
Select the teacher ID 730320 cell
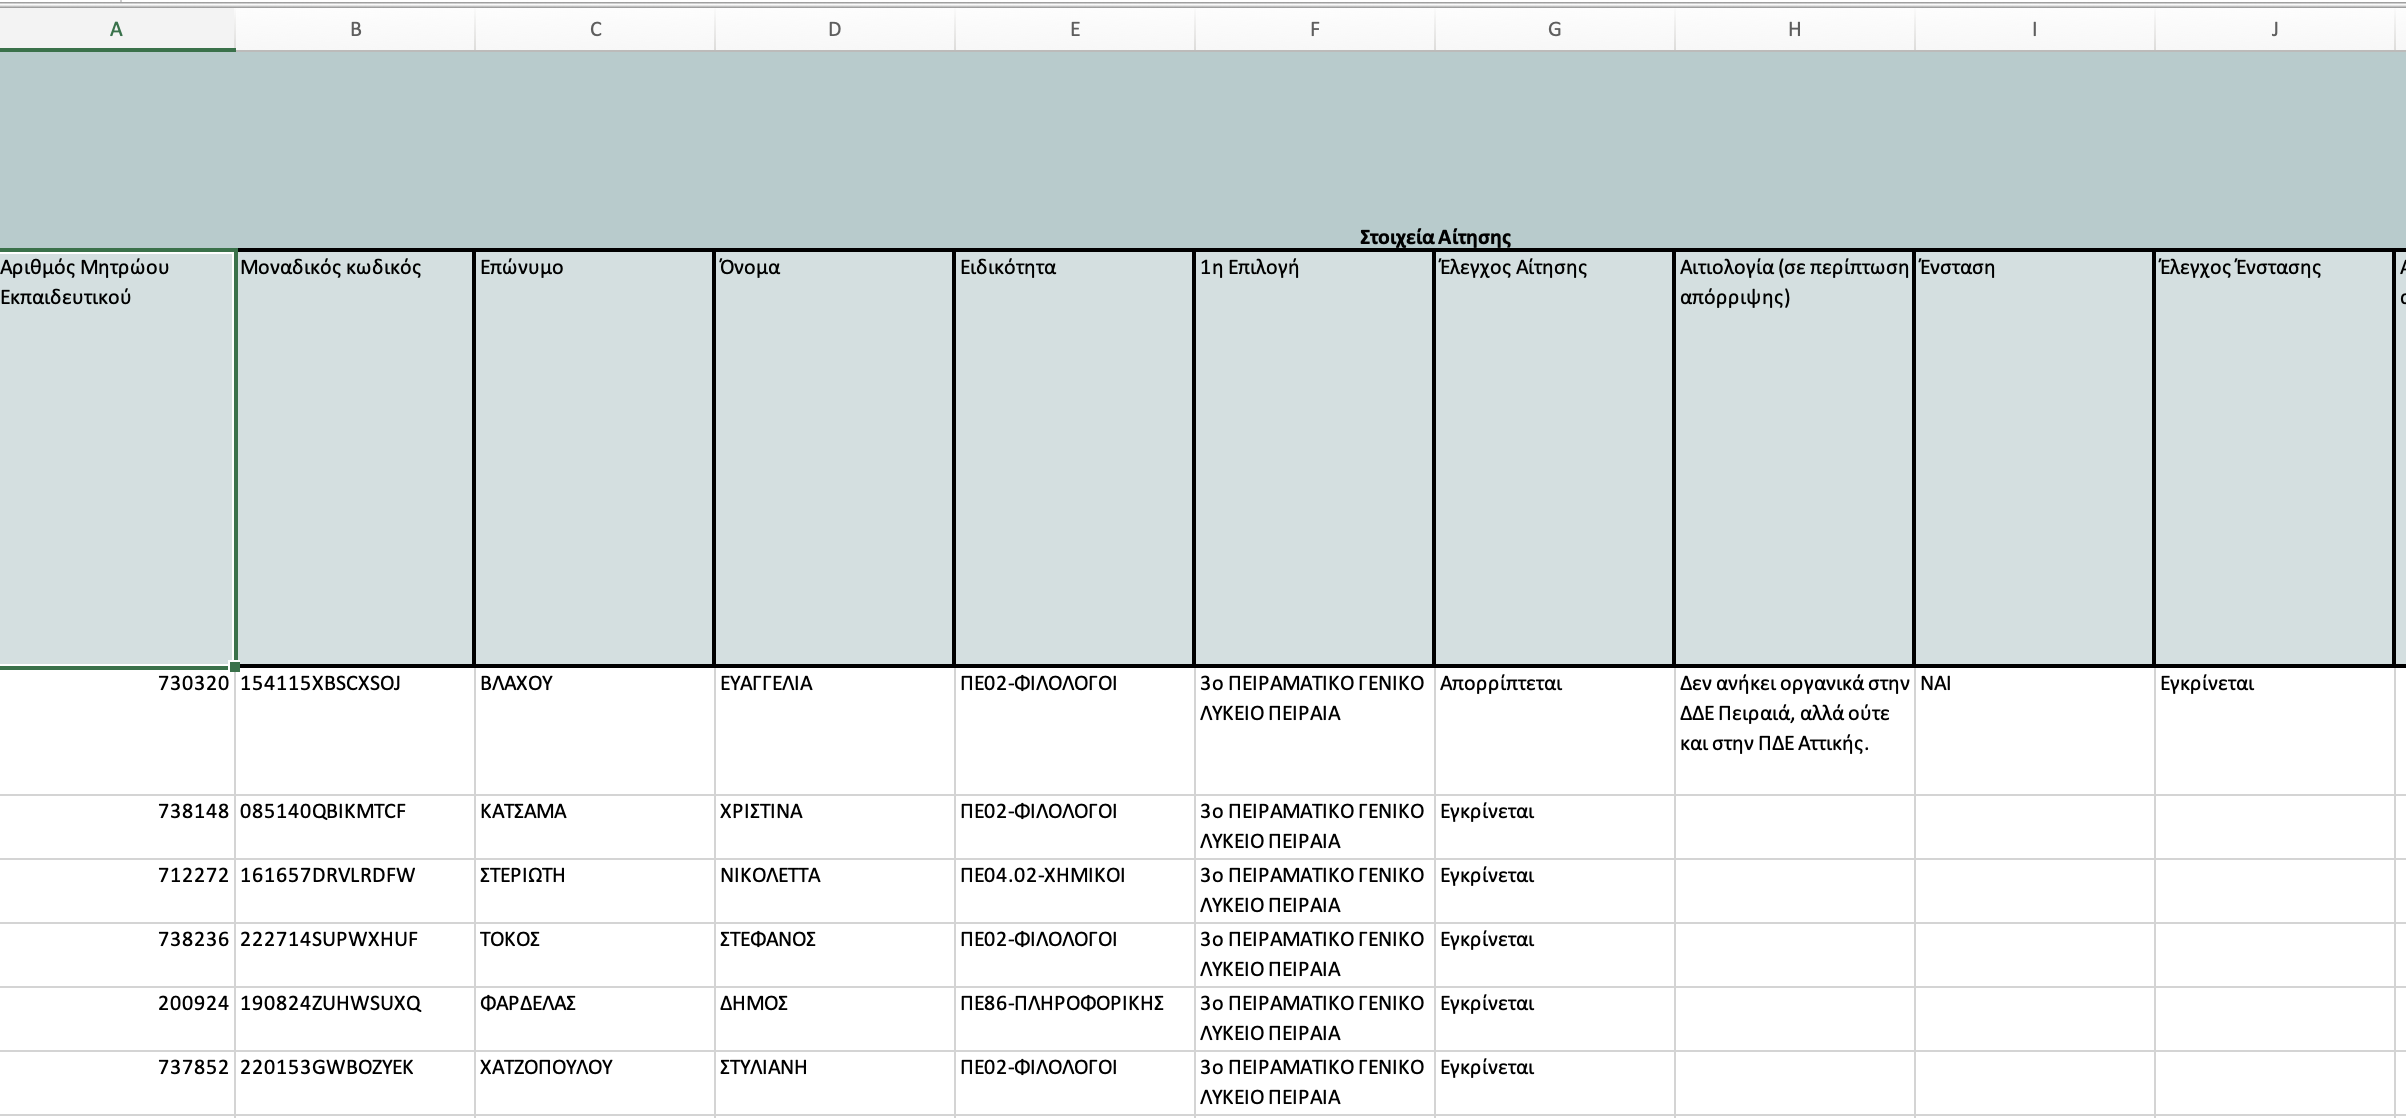click(117, 731)
